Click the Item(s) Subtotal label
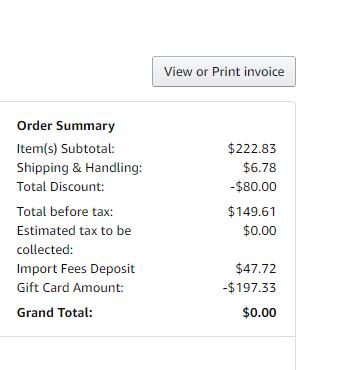The width and height of the screenshot is (363, 370). click(66, 149)
